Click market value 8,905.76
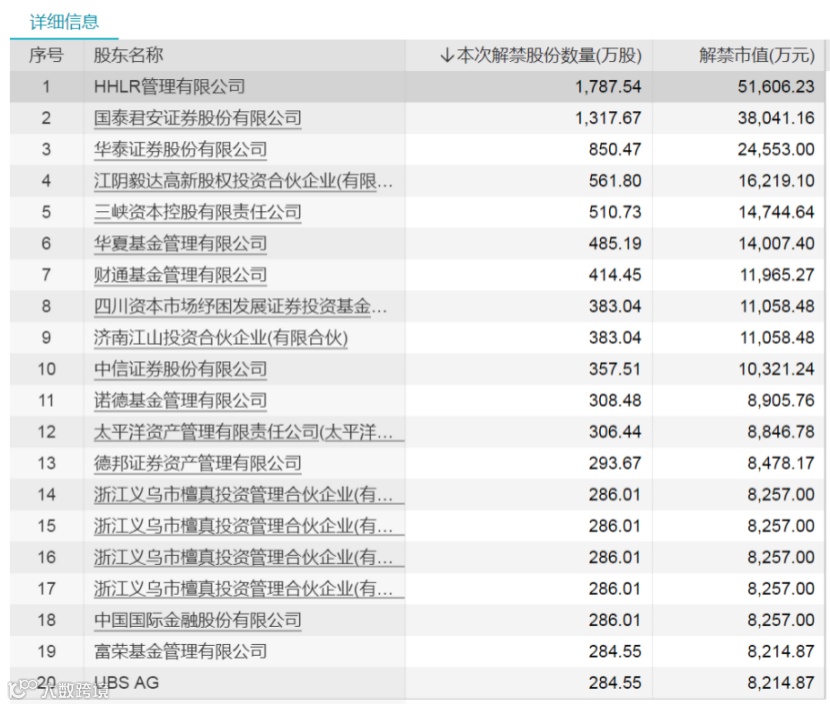Image resolution: width=830 pixels, height=706 pixels. pos(781,400)
